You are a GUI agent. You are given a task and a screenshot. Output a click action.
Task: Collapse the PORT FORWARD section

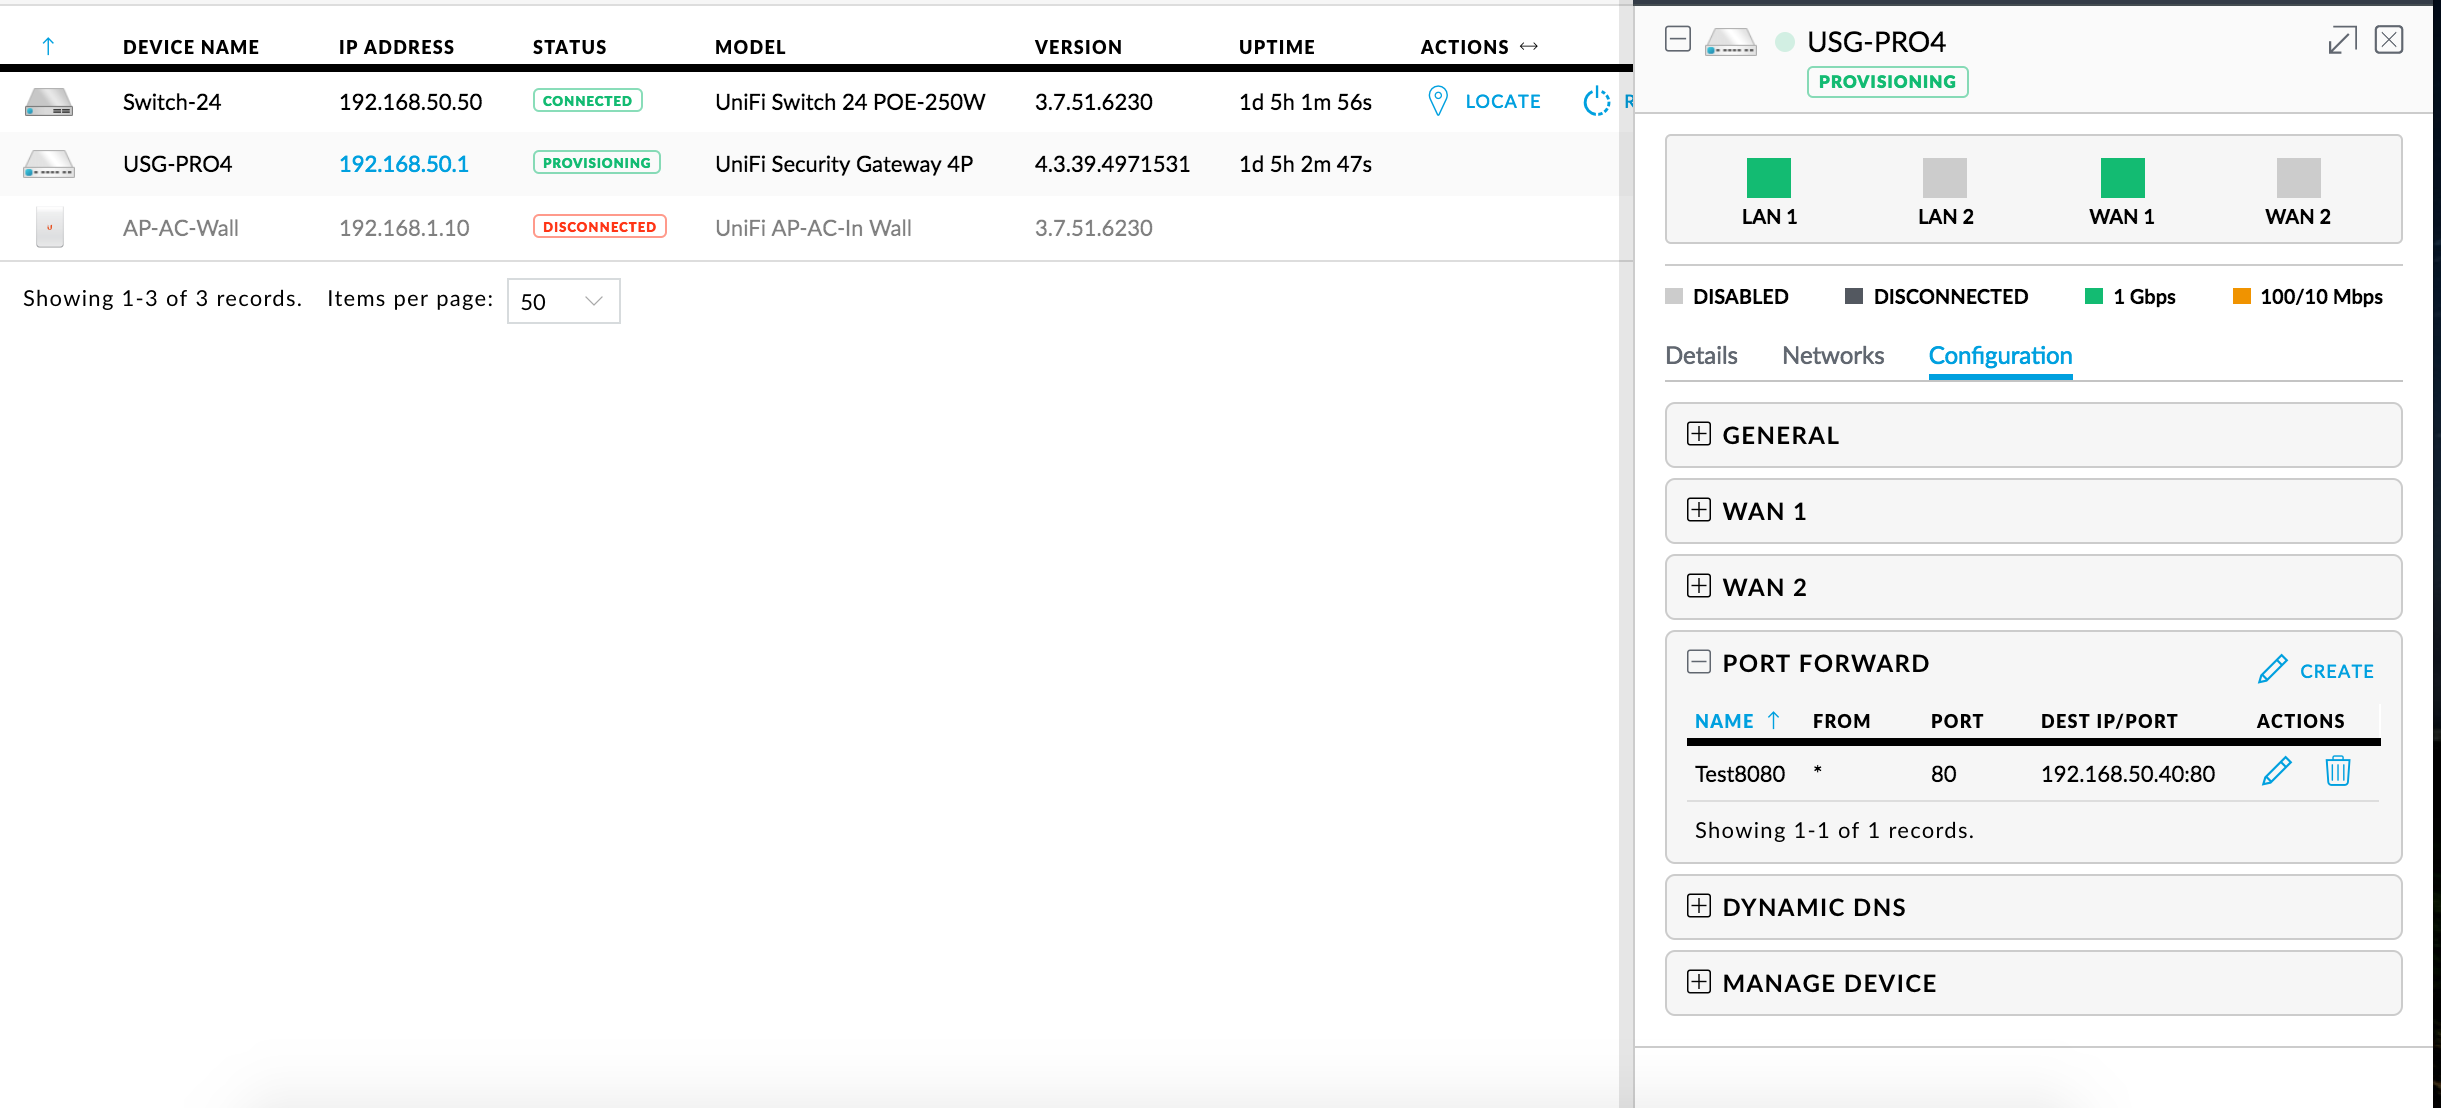point(1699,662)
